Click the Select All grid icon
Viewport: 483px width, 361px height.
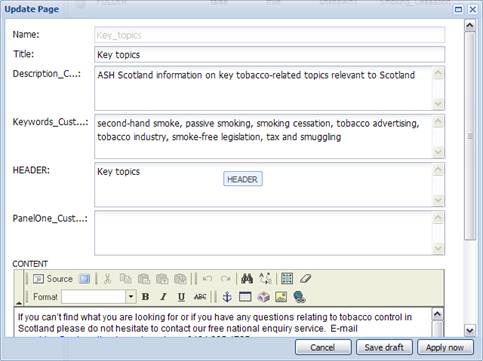coord(287,279)
